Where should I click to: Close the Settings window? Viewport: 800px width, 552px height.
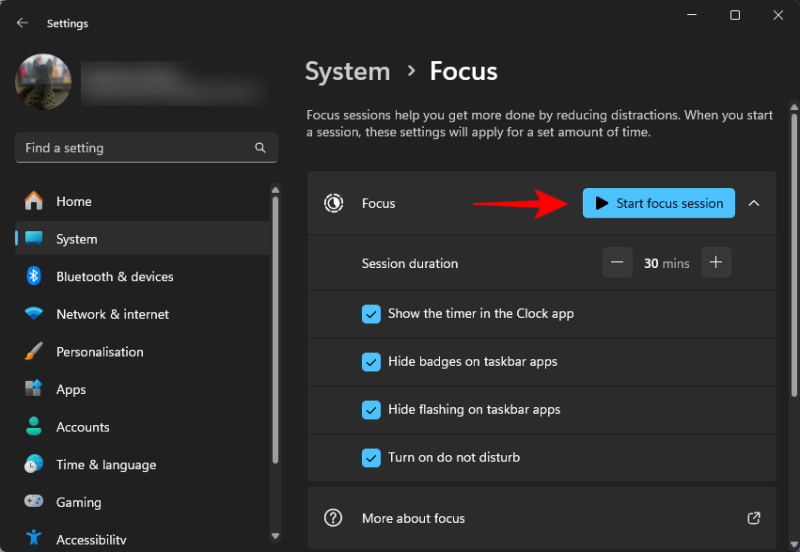pos(778,15)
